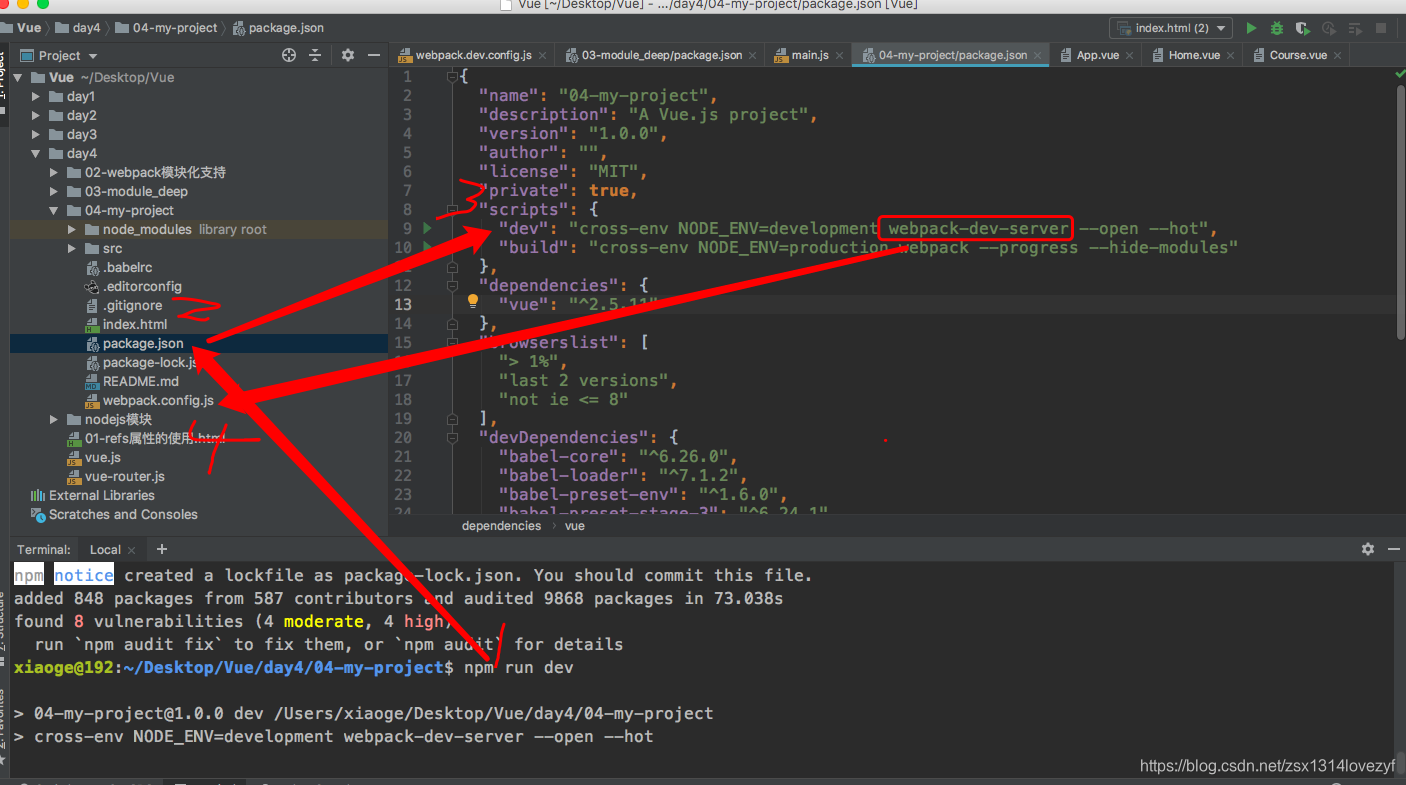This screenshot has height=785, width=1406.
Task: Expand the node_modules folder
Action: (72, 229)
